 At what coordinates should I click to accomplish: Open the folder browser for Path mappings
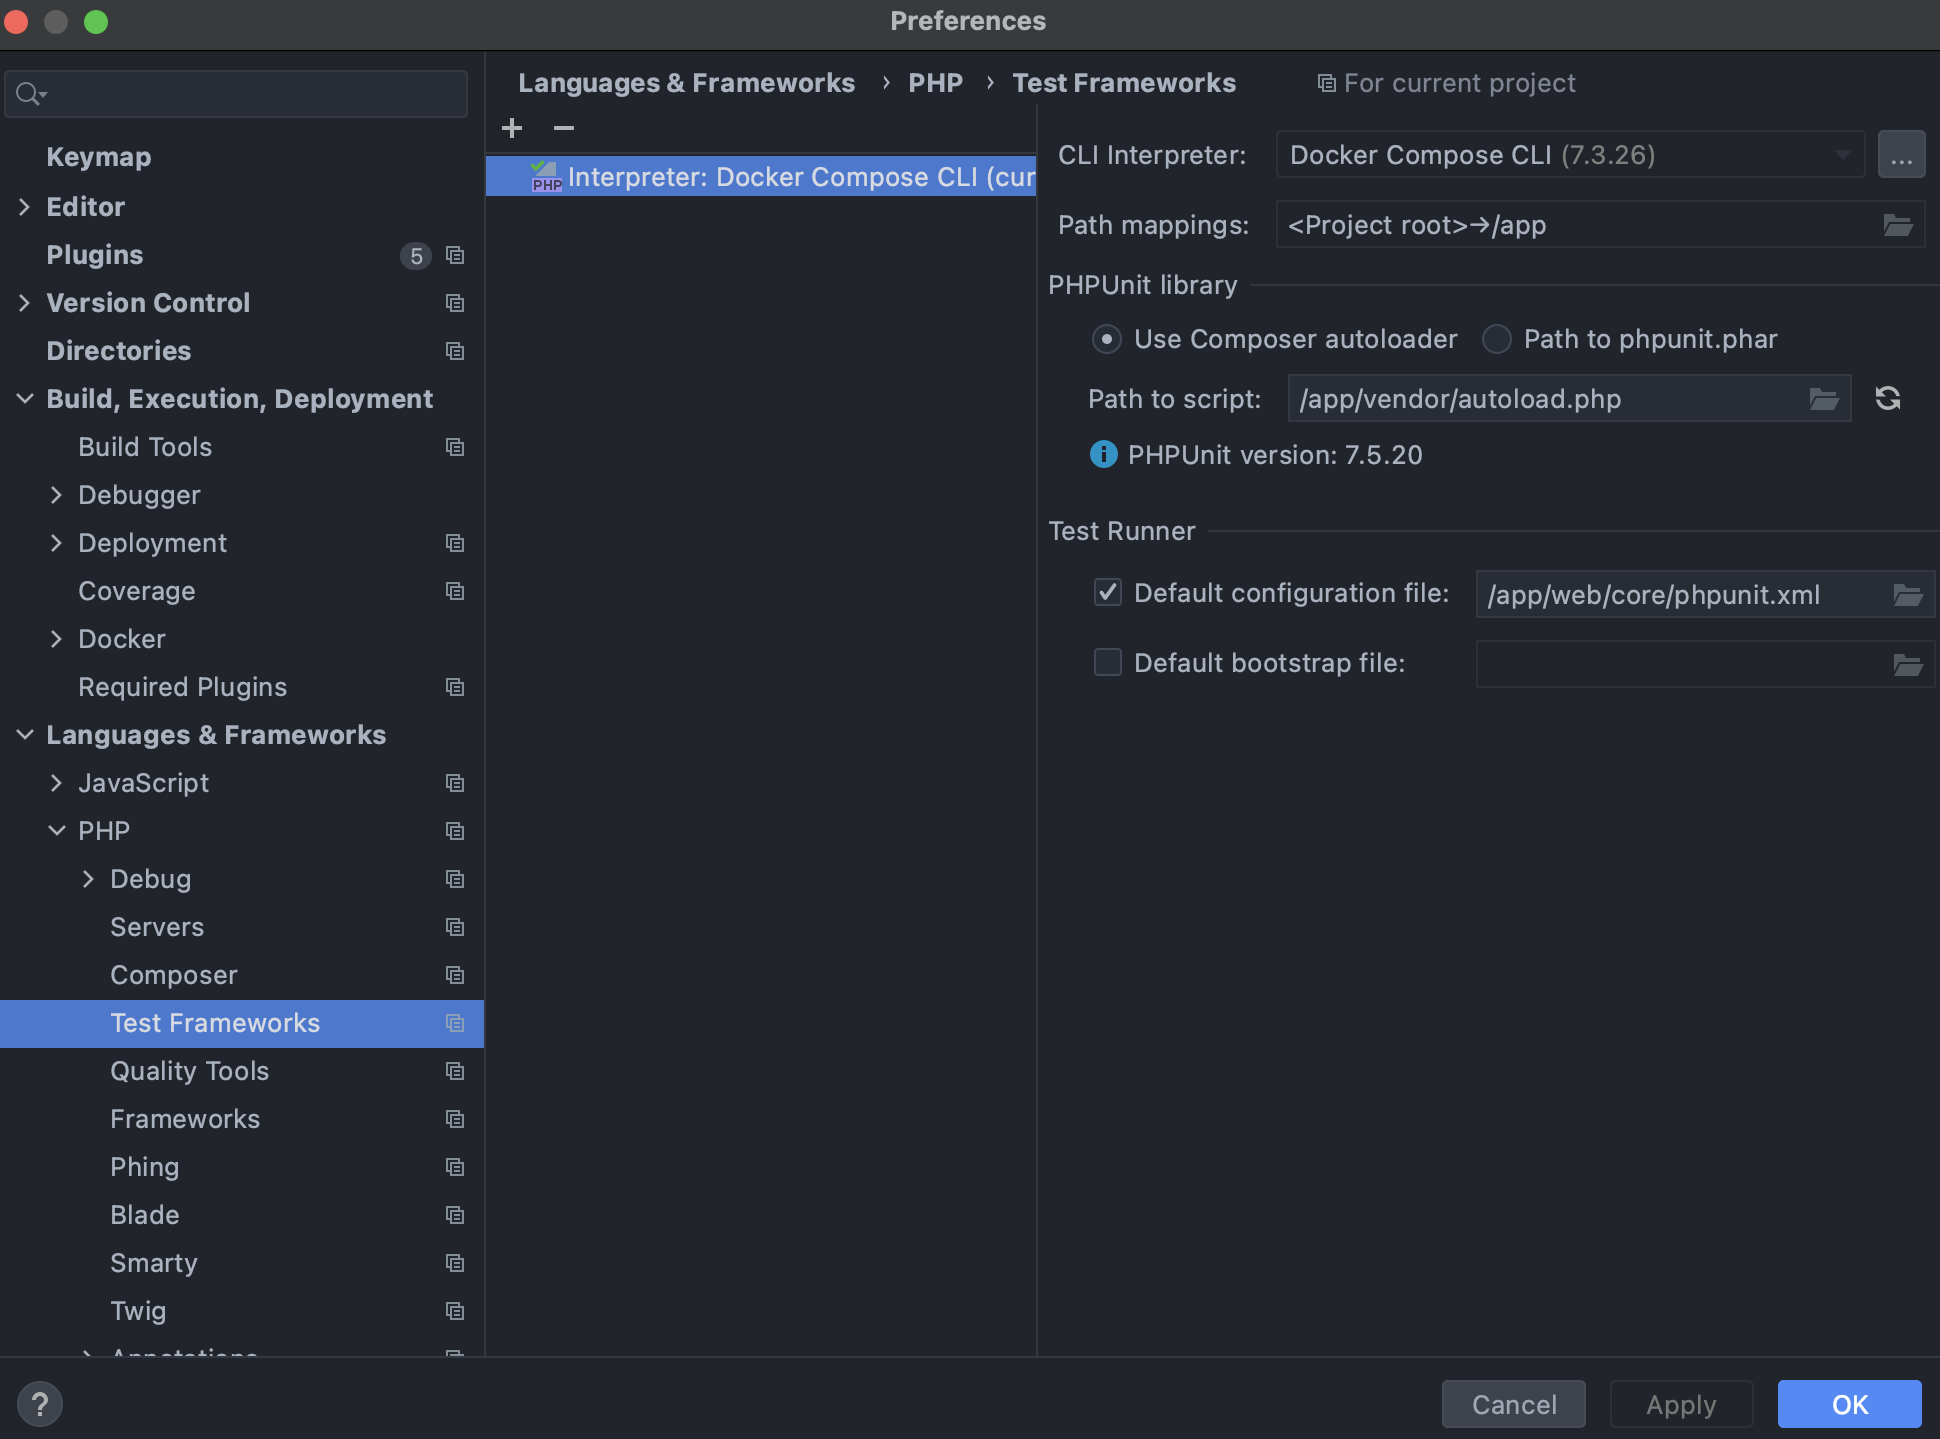click(x=1898, y=225)
